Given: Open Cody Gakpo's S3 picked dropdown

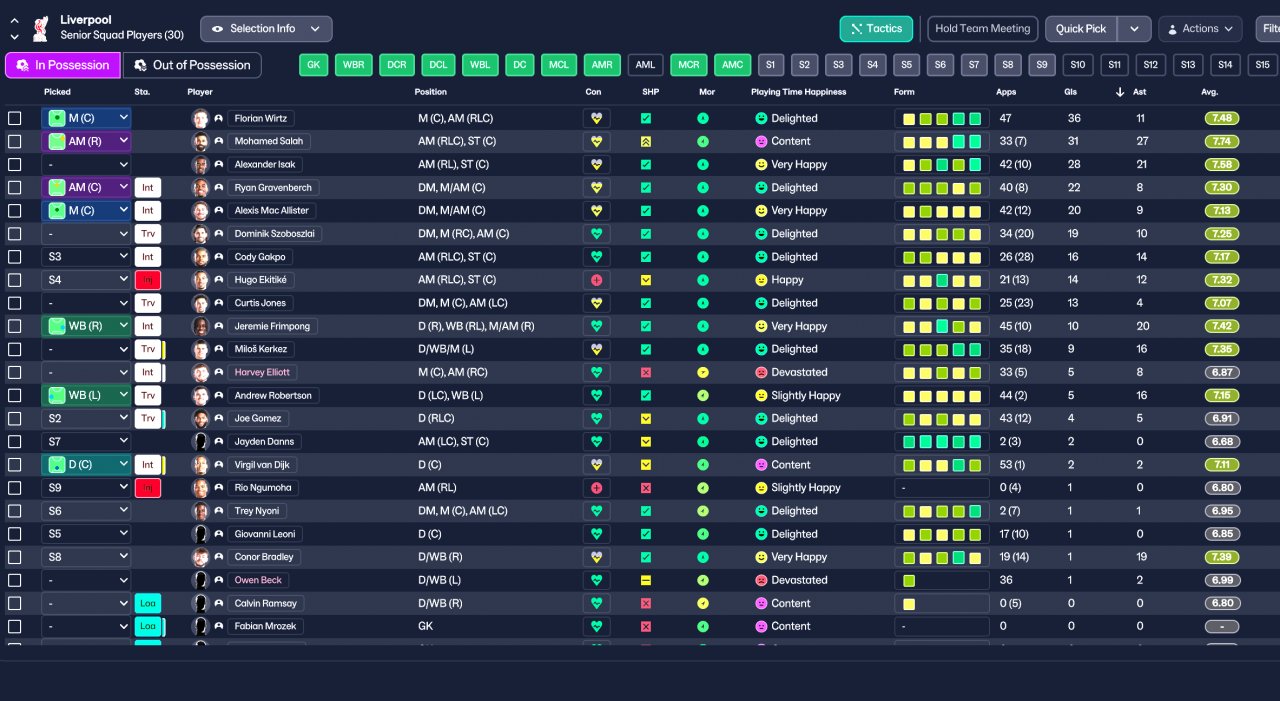Looking at the screenshot, I should click(86, 257).
